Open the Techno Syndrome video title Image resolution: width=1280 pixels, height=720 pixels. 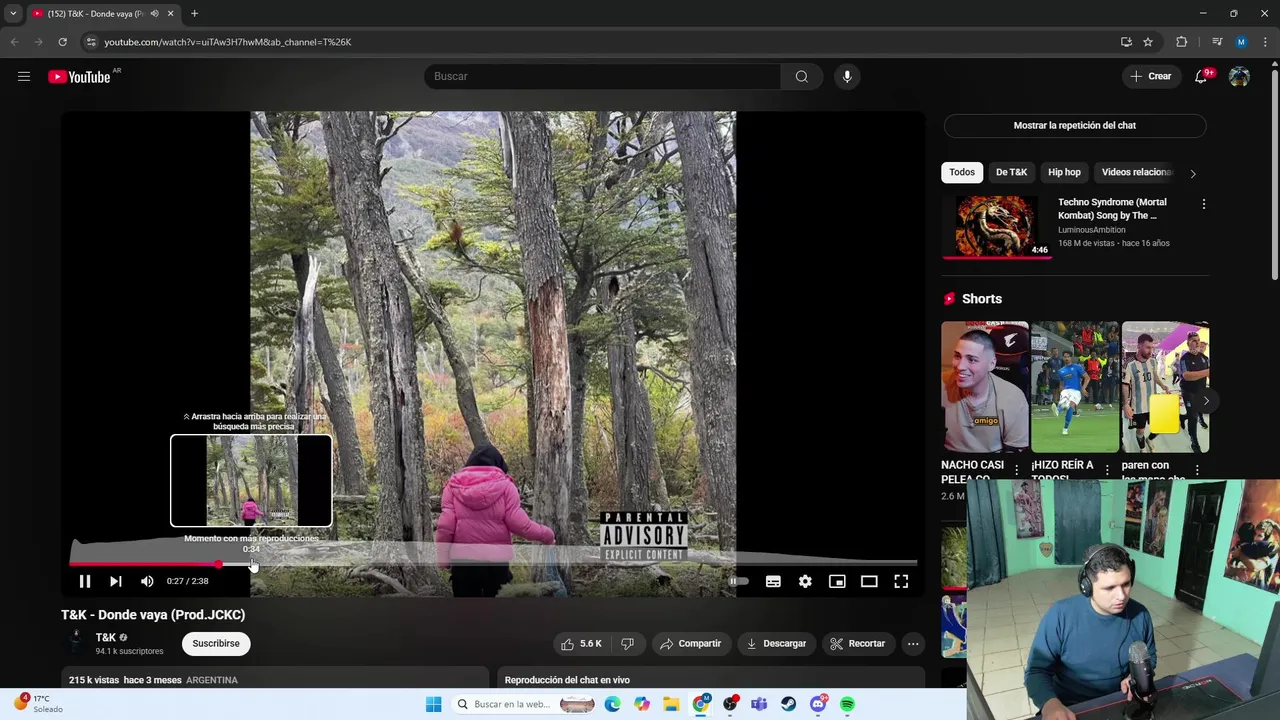click(x=1112, y=208)
